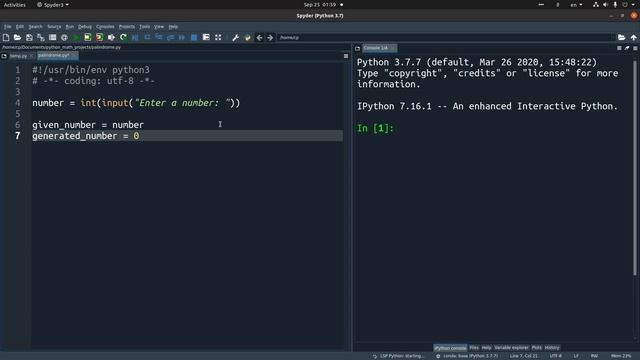This screenshot has width=640, height=360.
Task: Browse for a working directory
Action: click(621, 38)
